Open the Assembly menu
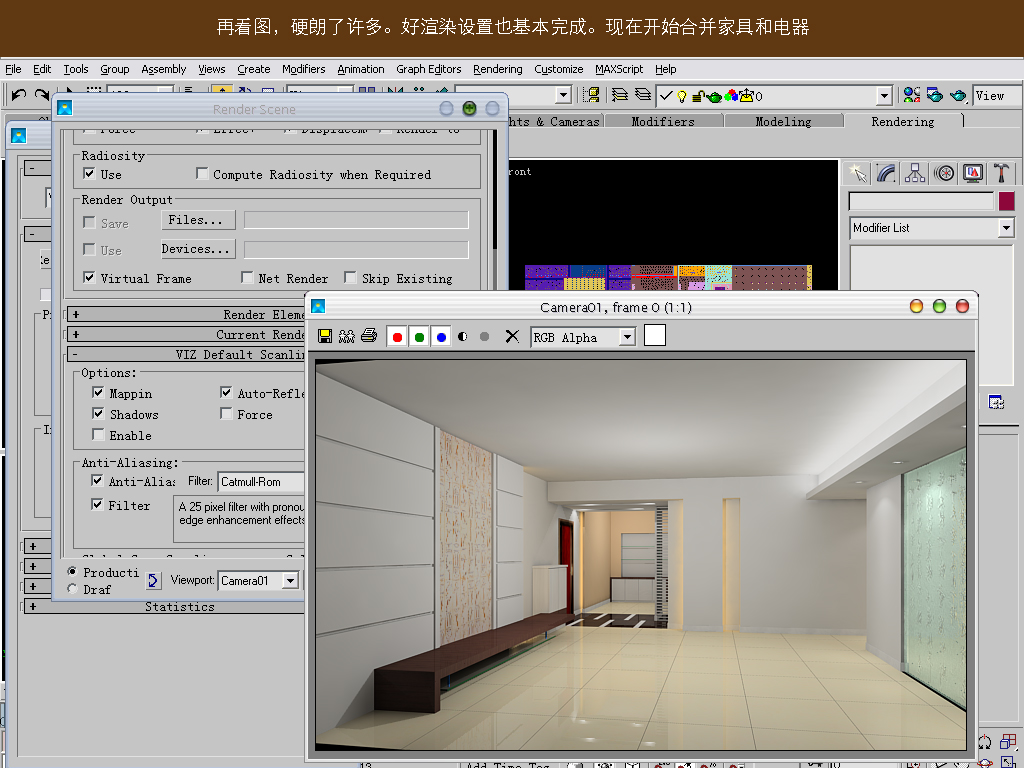This screenshot has height=768, width=1024. coord(163,69)
